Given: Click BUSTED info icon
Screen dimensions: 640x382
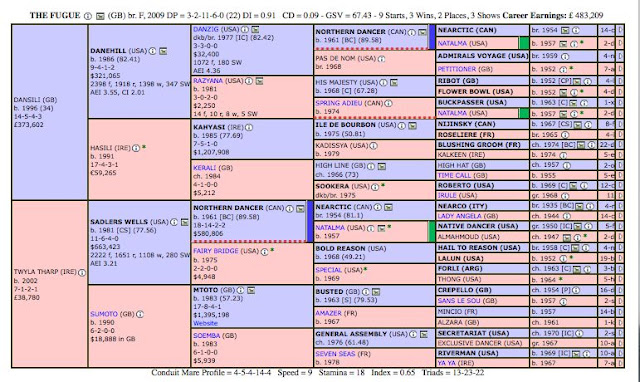Looking at the screenshot, I should [x=365, y=292].
